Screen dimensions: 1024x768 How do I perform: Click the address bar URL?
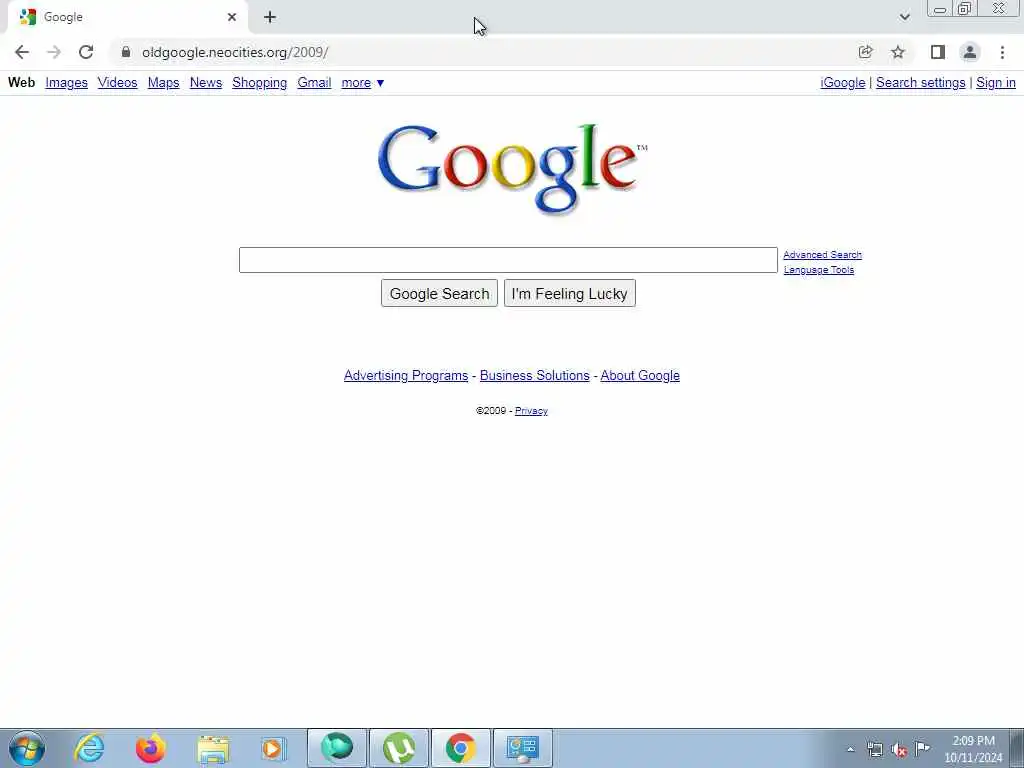[235, 52]
